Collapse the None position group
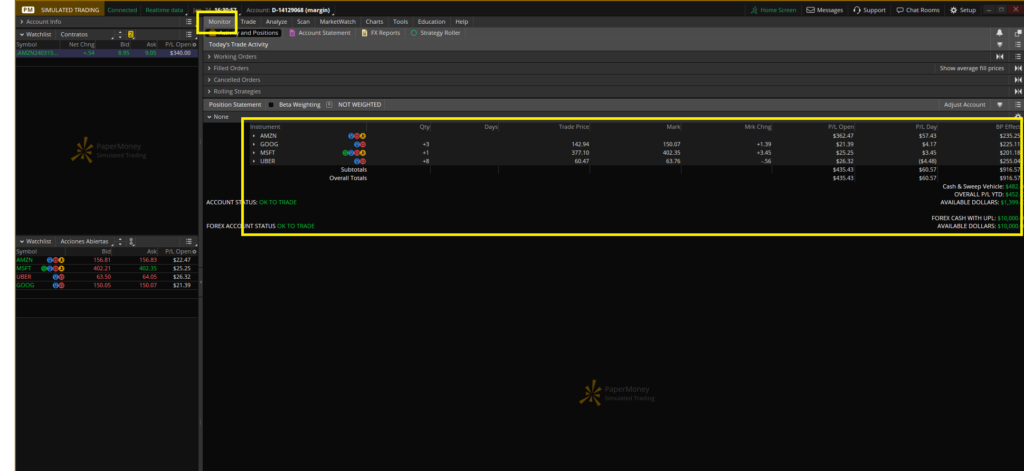Viewport: 1024px width, 471px height. (x=209, y=117)
